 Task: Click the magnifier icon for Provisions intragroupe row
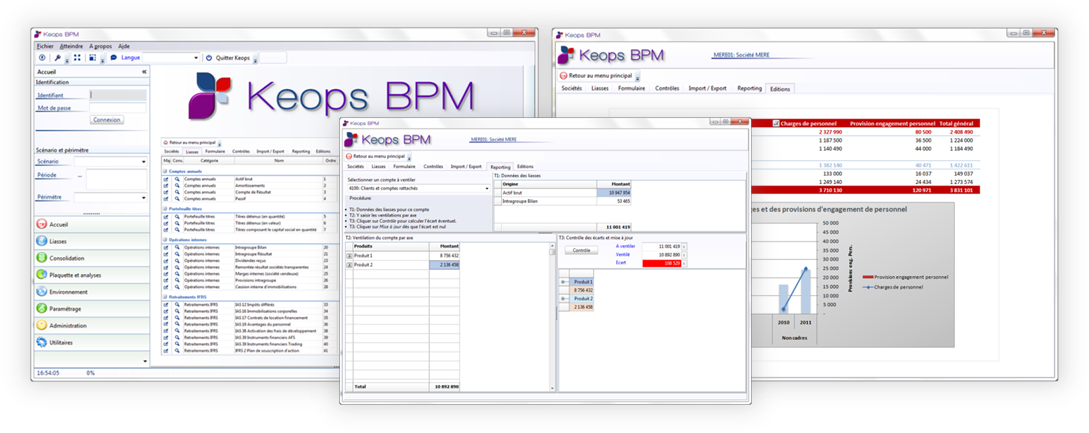[177, 279]
